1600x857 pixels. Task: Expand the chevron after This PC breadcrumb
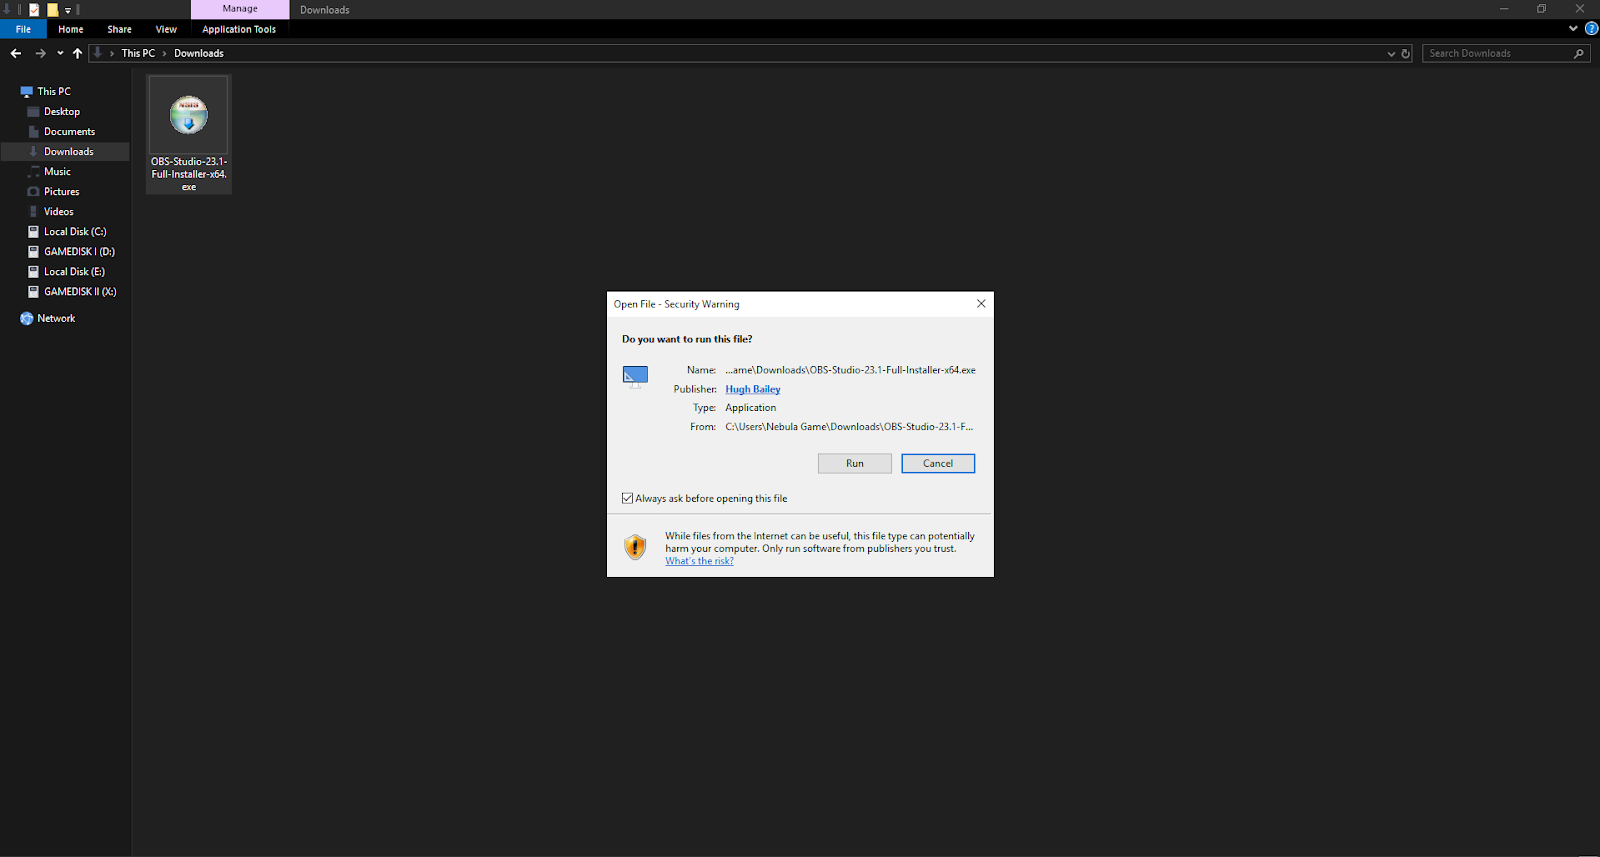tap(165, 54)
